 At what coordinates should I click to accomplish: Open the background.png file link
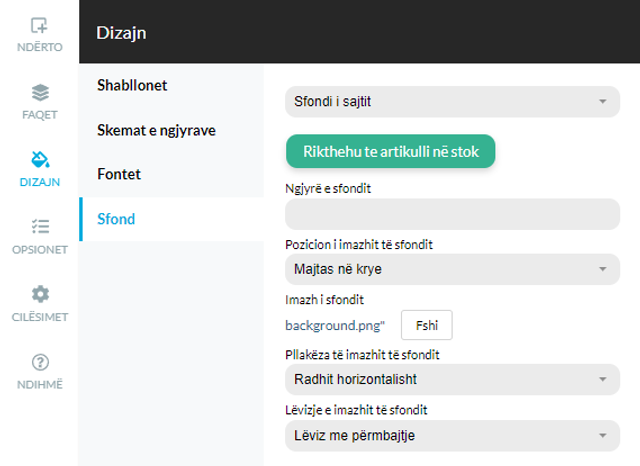335,326
